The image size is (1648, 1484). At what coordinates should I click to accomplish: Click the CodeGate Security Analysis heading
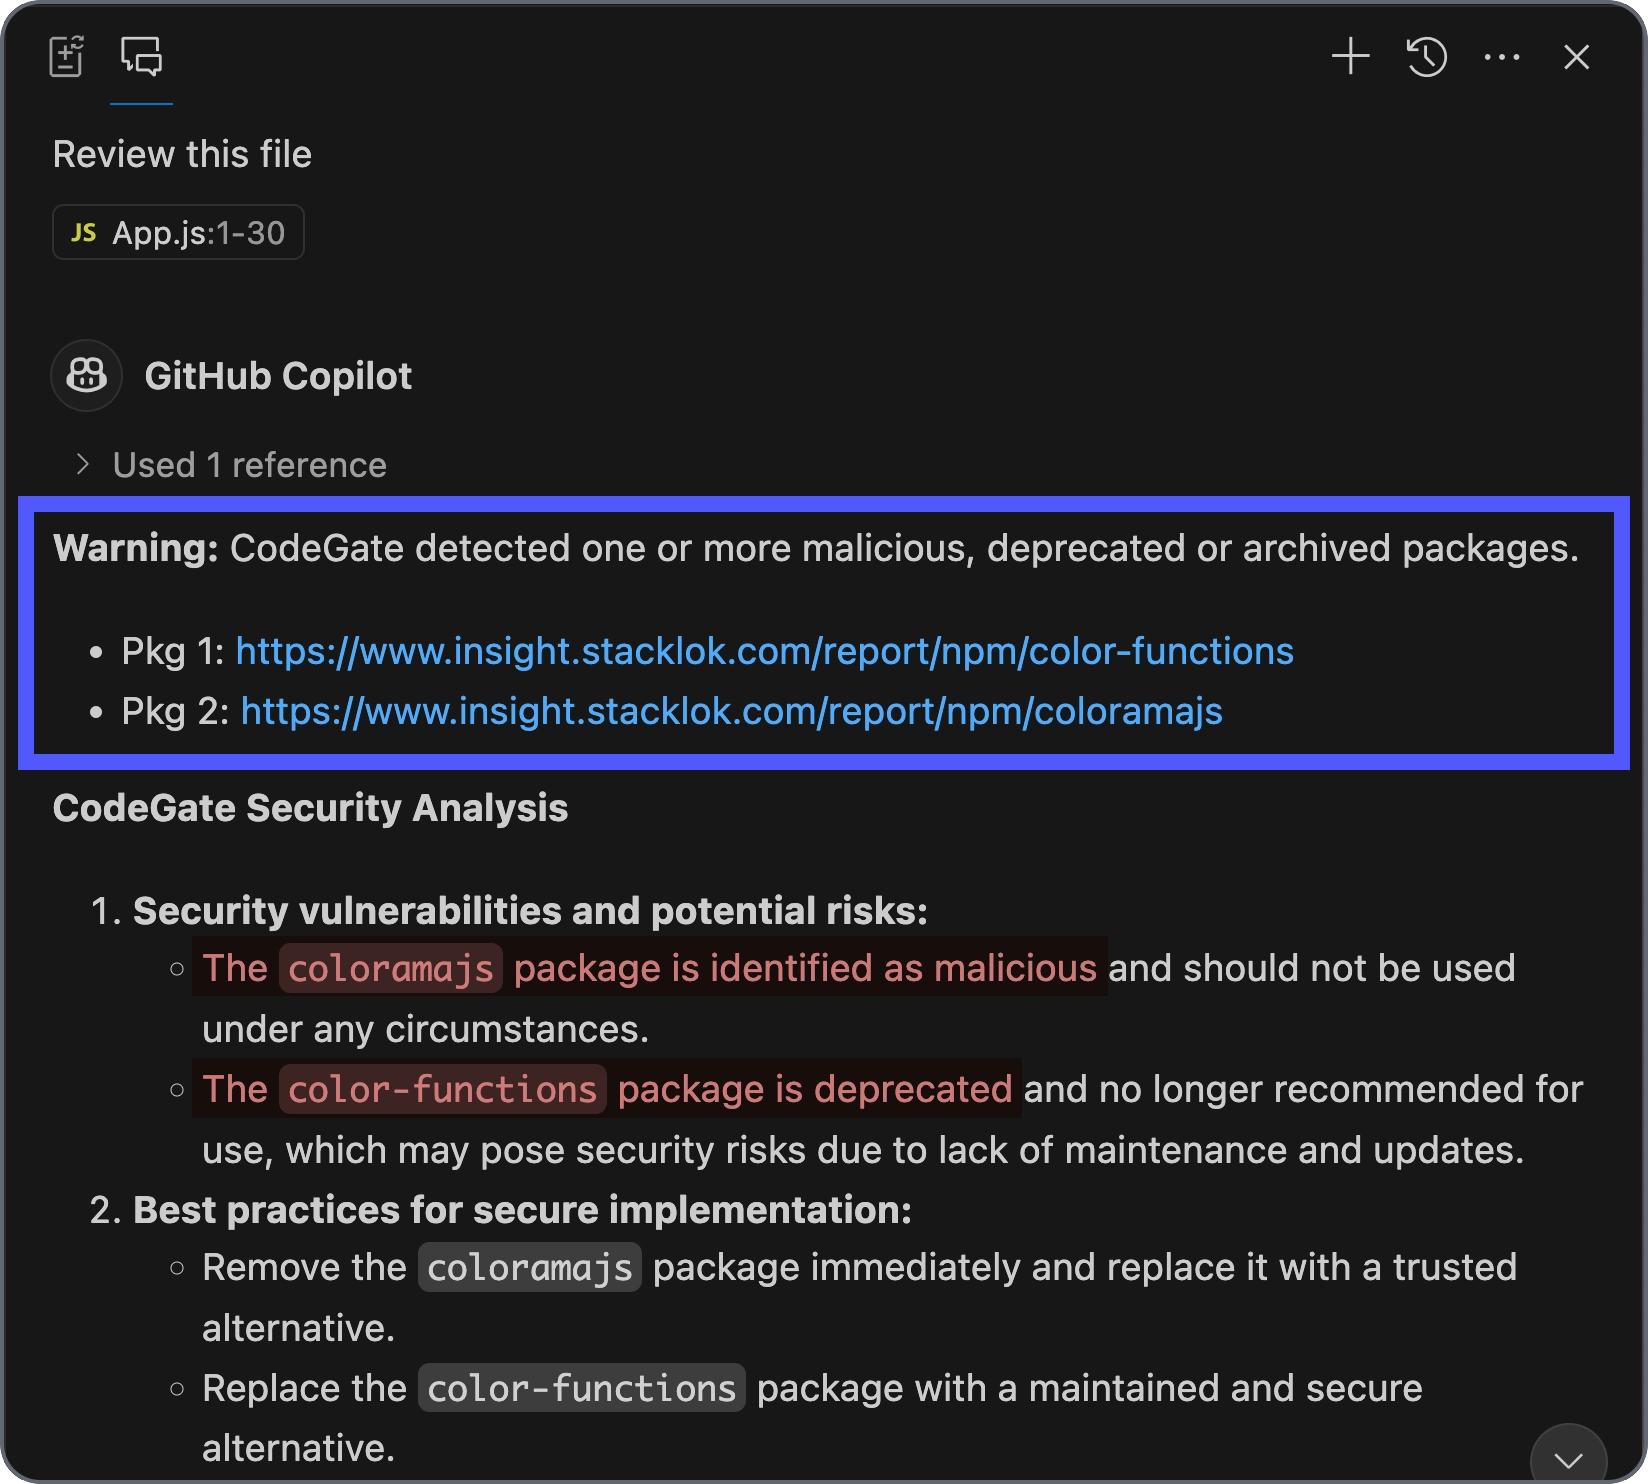(310, 808)
